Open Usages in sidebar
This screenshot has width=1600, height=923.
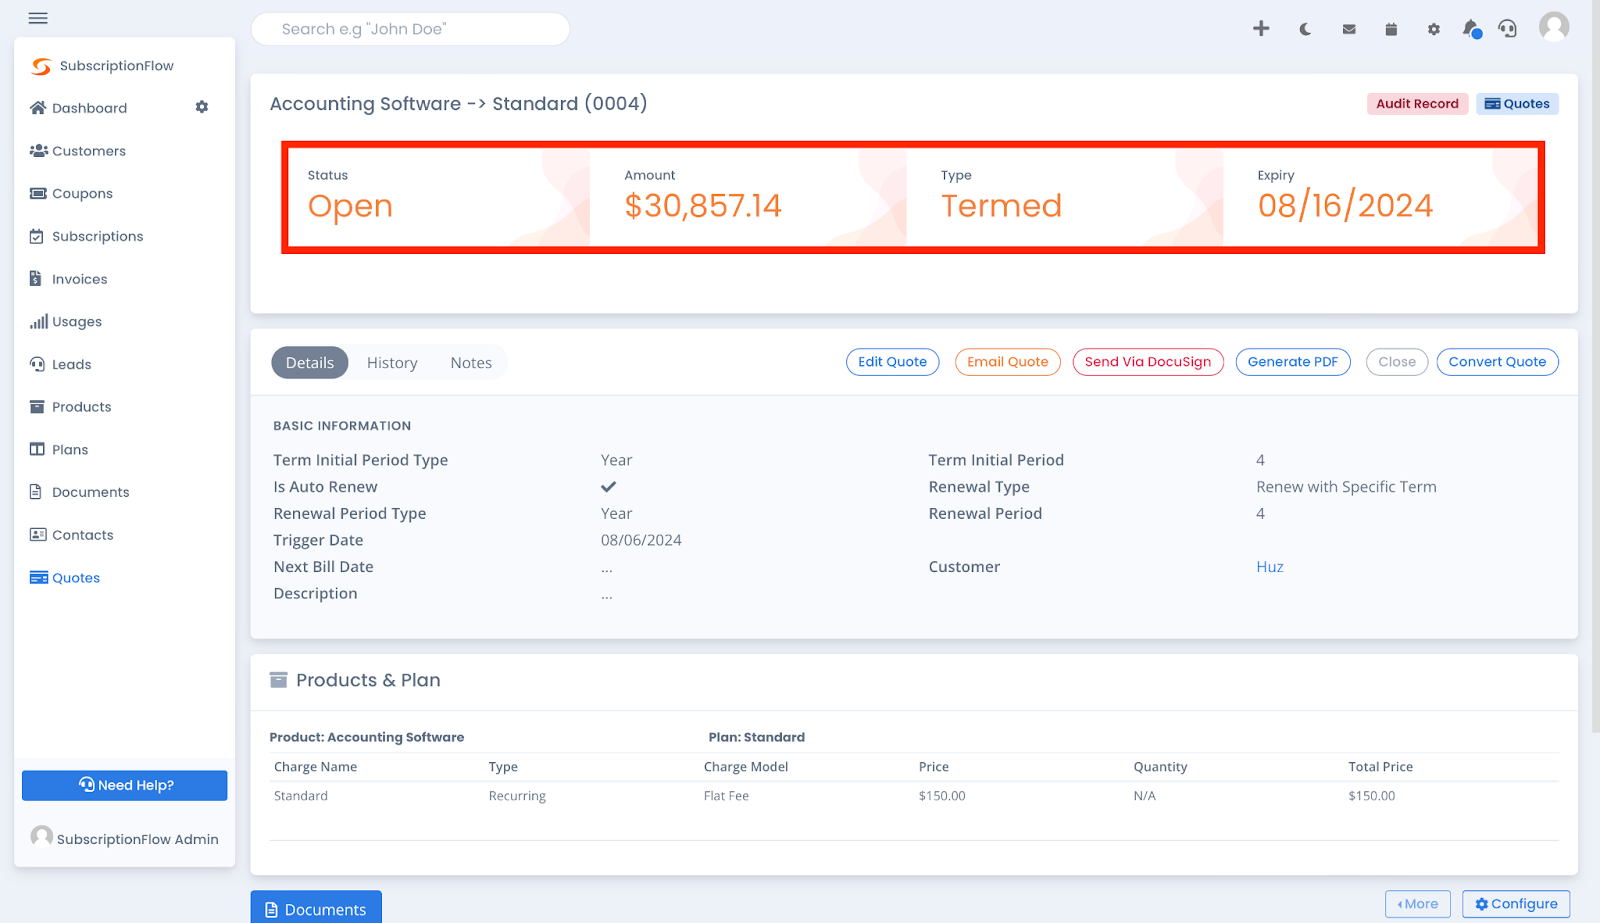pos(66,322)
